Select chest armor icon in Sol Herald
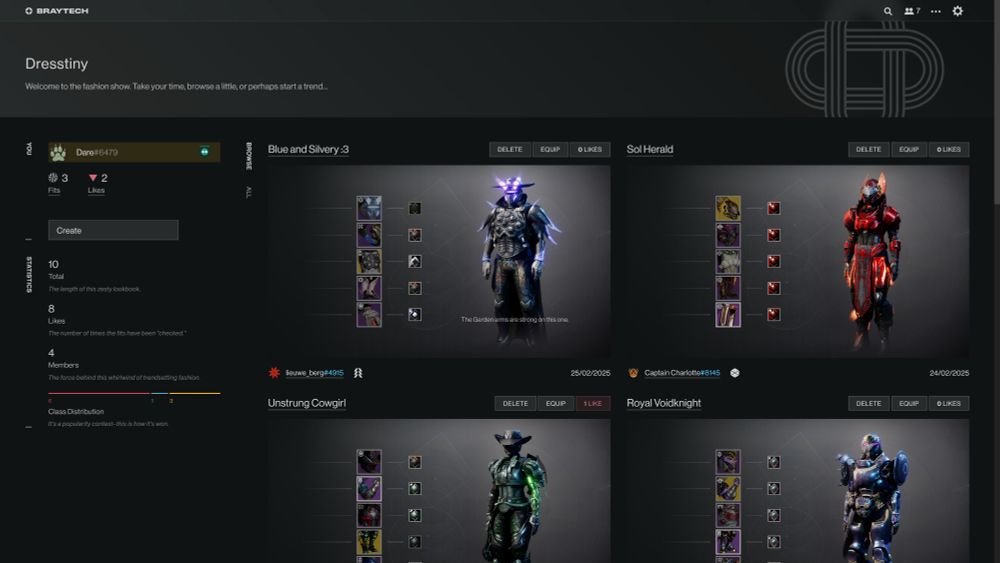This screenshot has height=563, width=1000. (728, 261)
